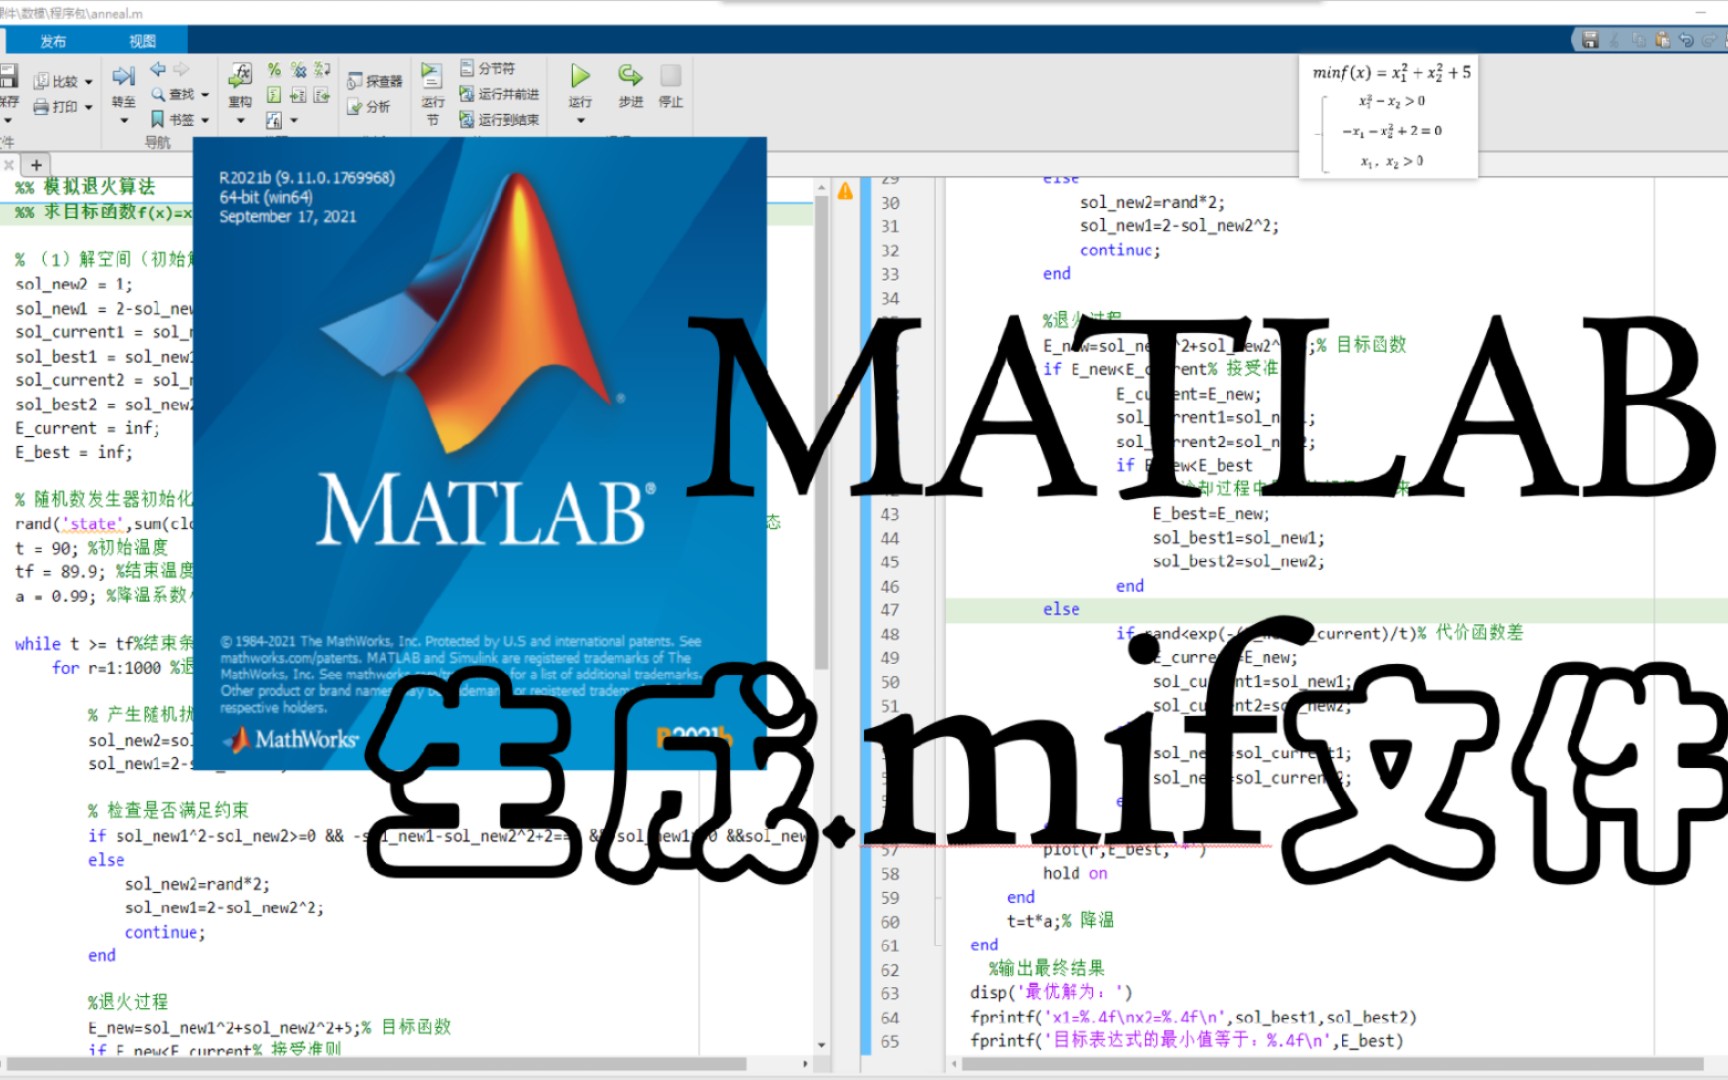
Task: Click the comment (%) icon
Action: click(274, 69)
